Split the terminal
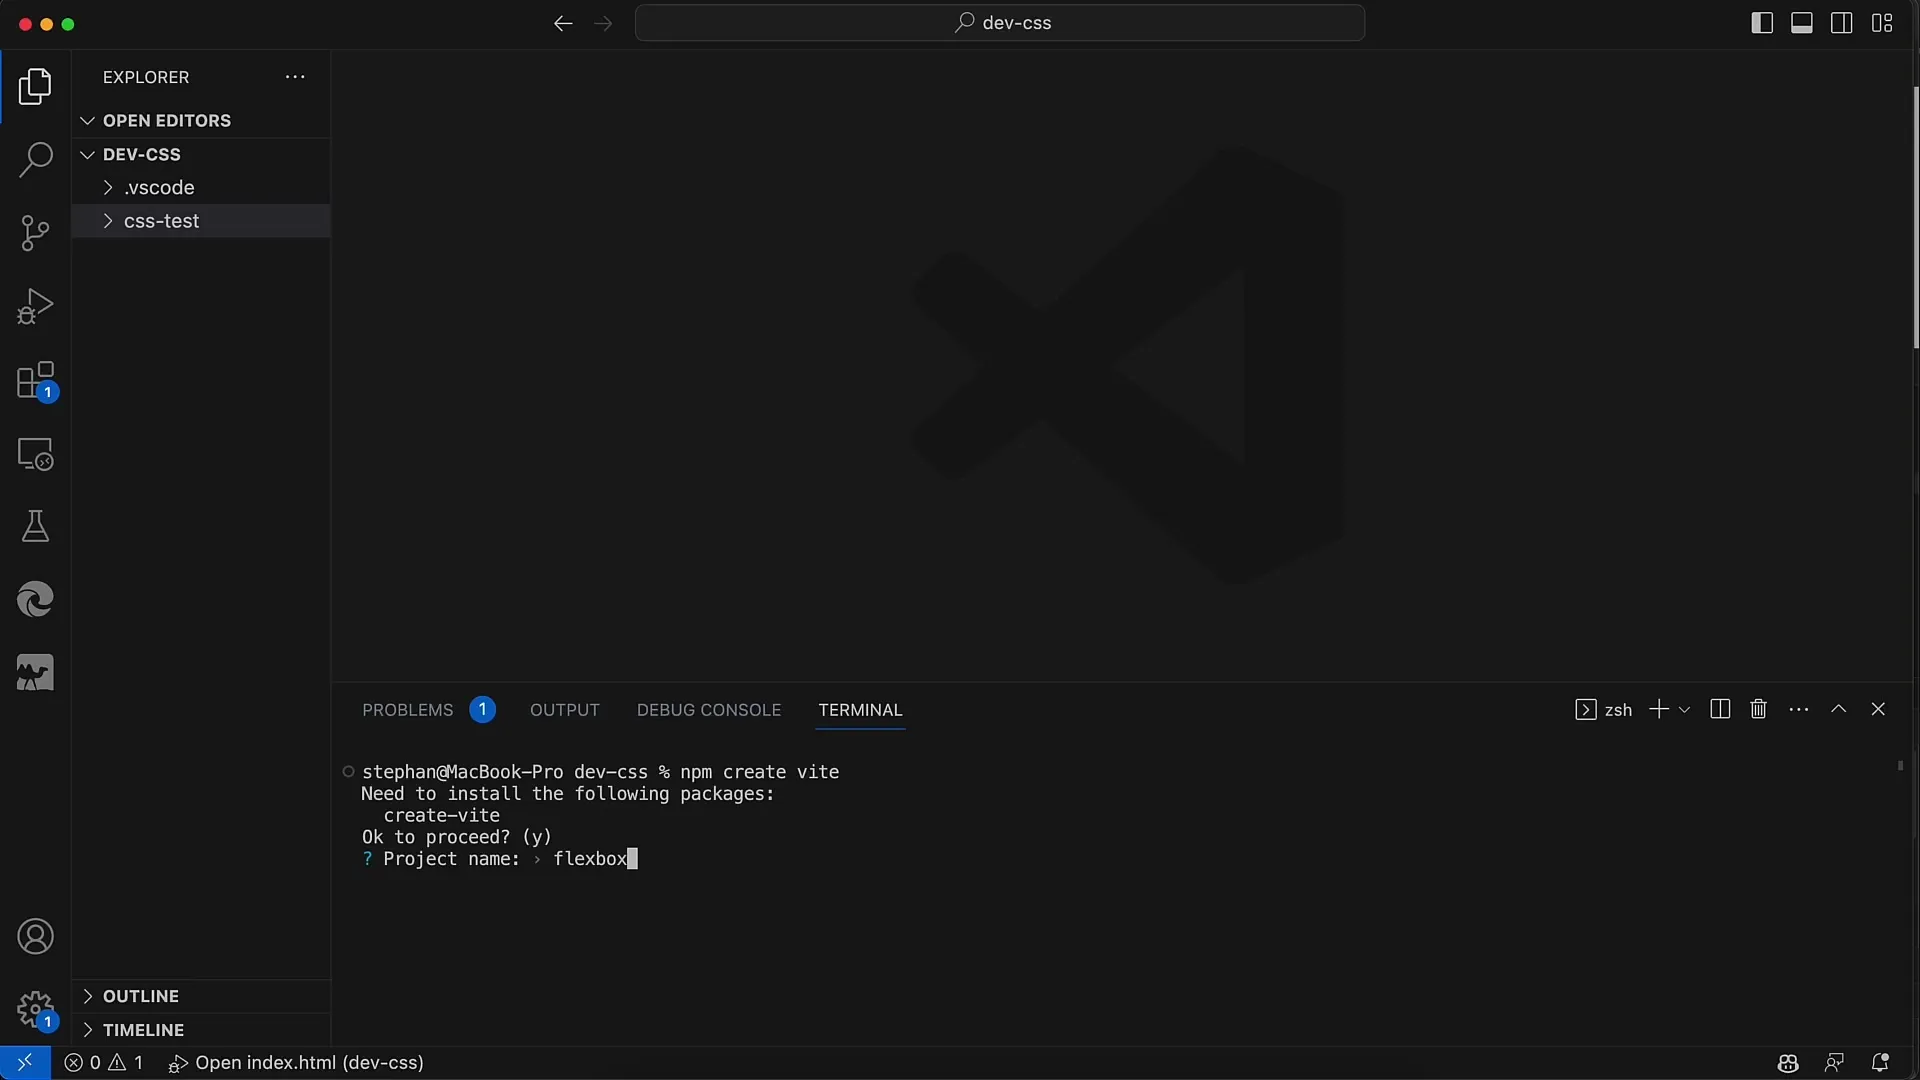This screenshot has height=1080, width=1920. pos(1720,709)
